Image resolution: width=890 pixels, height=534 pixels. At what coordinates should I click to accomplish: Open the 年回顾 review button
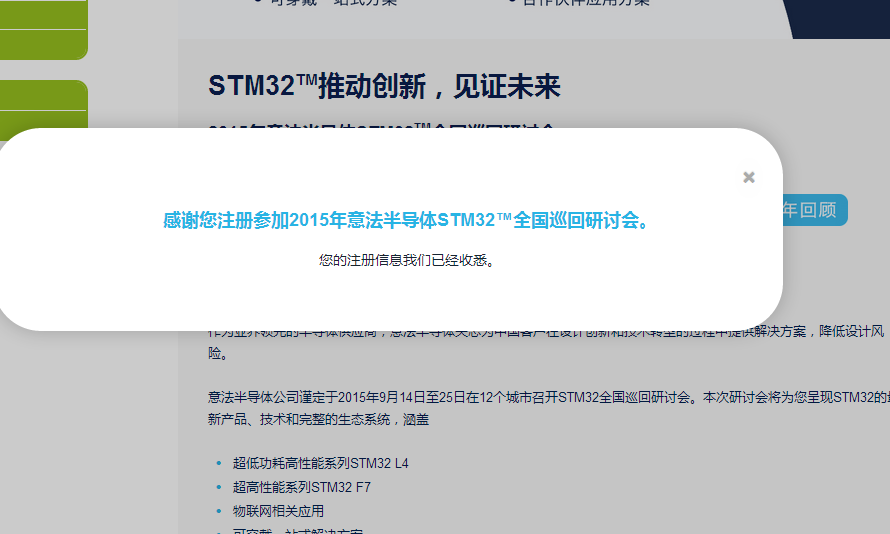(x=815, y=210)
